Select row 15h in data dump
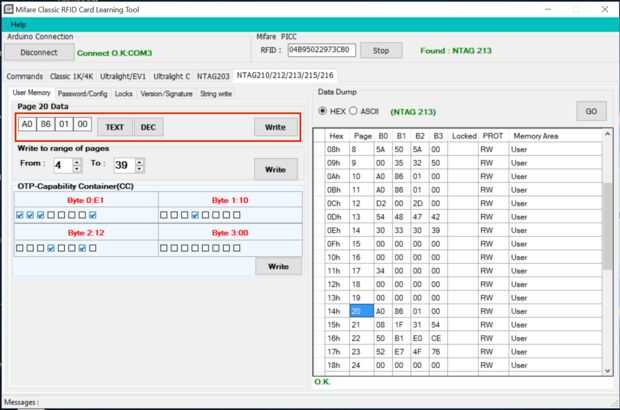The image size is (620, 410). tap(463, 325)
